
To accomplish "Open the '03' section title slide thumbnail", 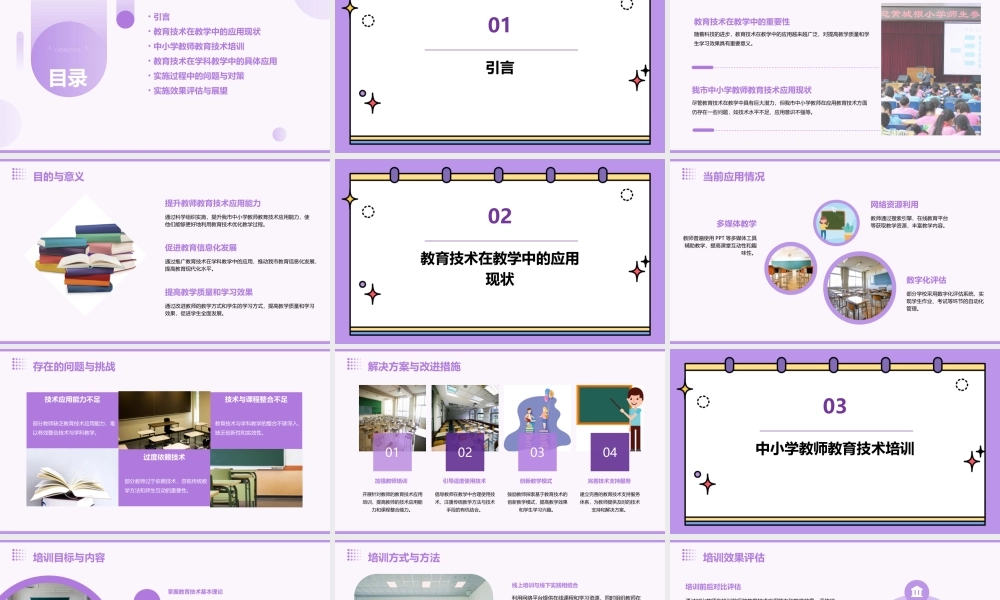I will click(835, 441).
